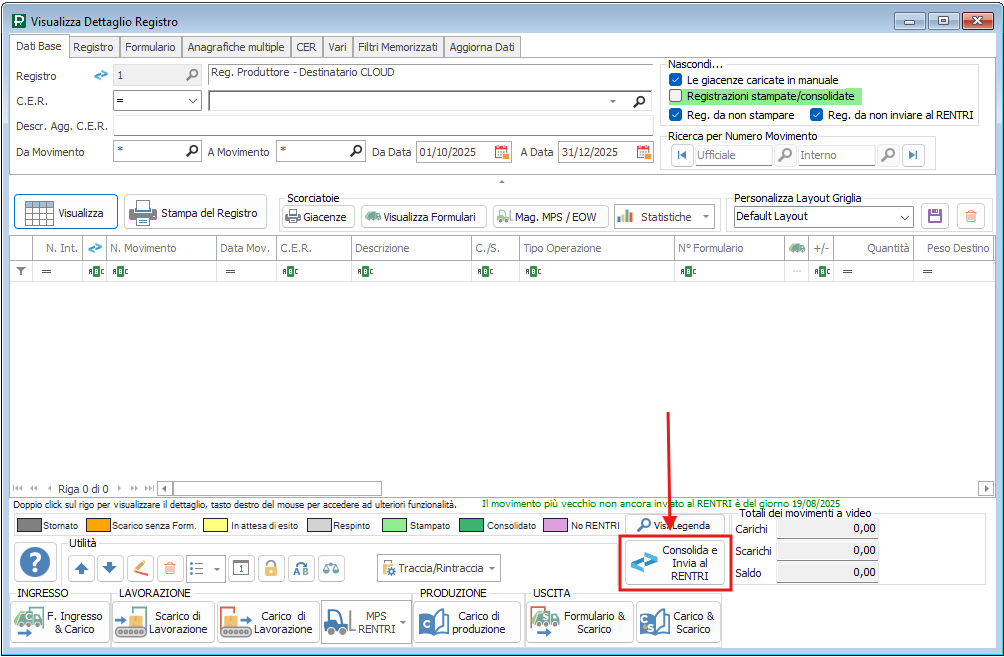This screenshot has width=1004, height=657.
Task: Click the yellow 'In attesa di esito' swatch
Action: pyautogui.click(x=215, y=525)
